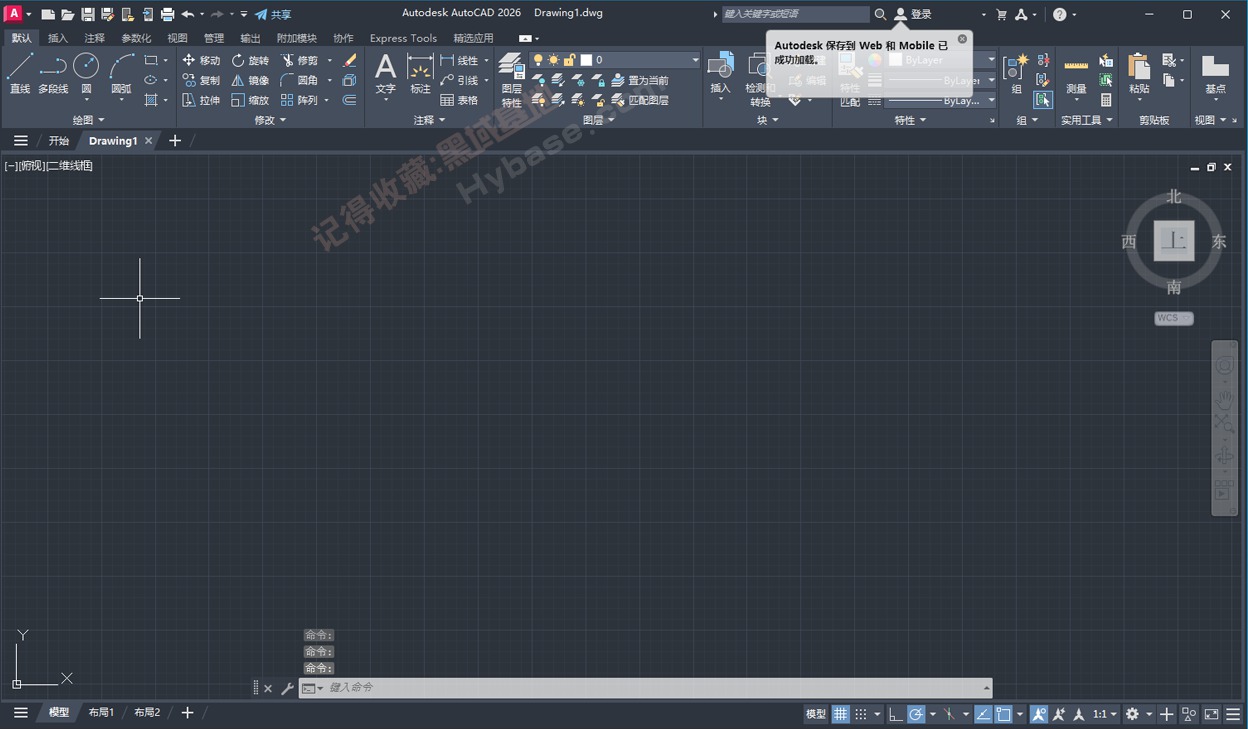Toggle ortho mode in status bar

tap(896, 714)
